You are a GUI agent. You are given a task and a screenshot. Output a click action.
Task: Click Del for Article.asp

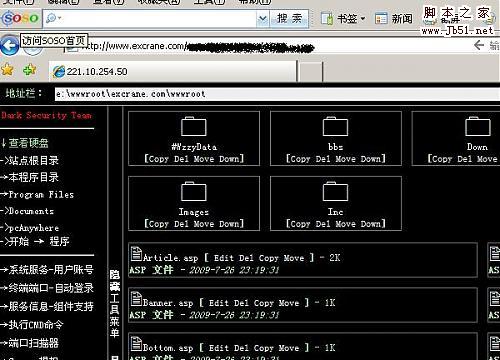pos(246,258)
